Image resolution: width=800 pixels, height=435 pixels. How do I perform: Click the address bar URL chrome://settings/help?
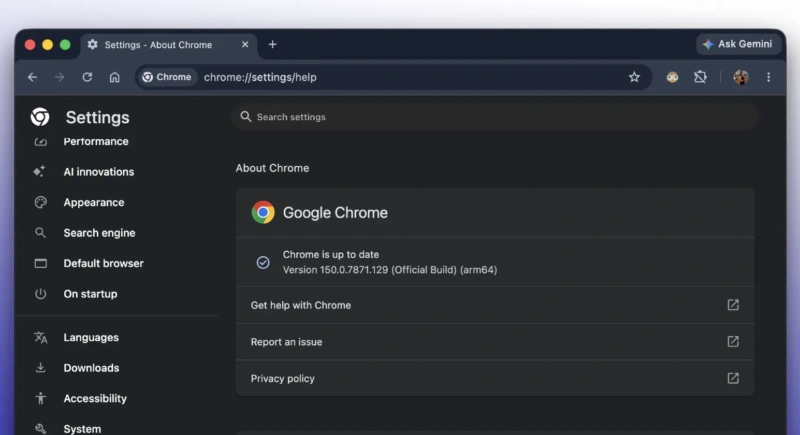point(260,77)
